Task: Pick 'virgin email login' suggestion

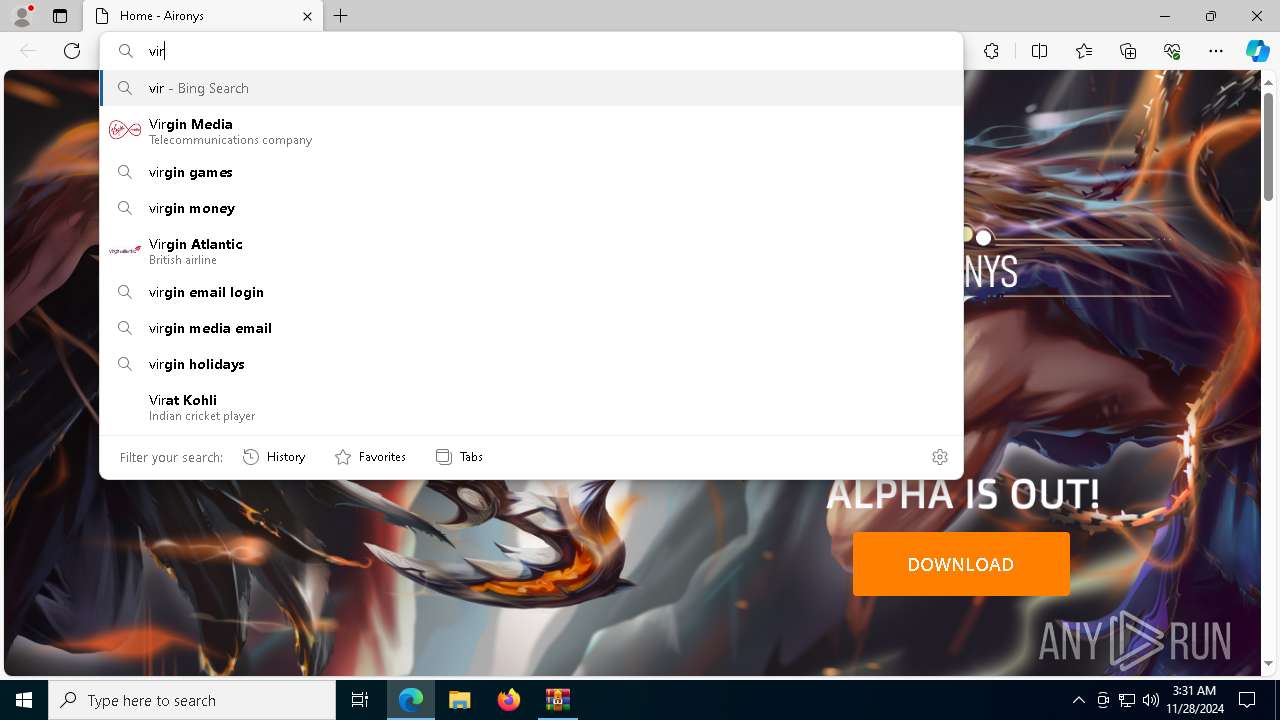Action: tap(531, 292)
